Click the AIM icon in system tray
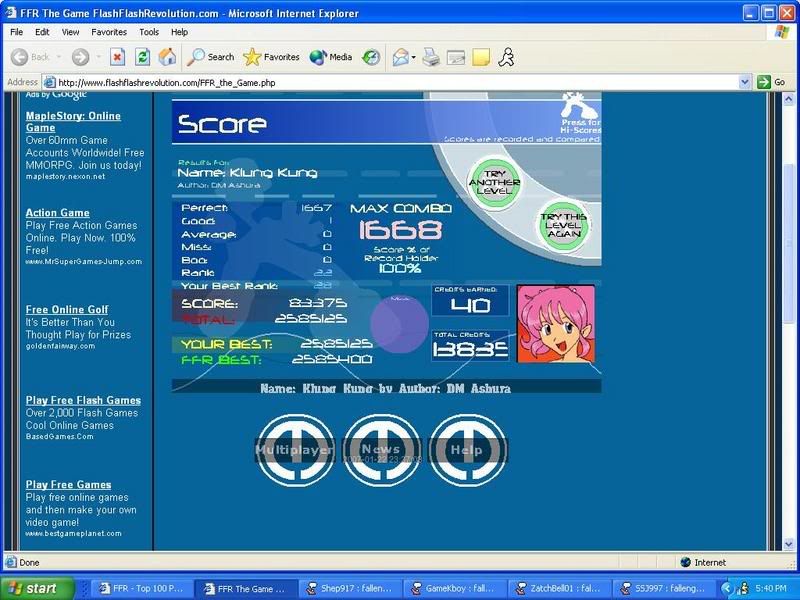This screenshot has height=600, width=800. pyautogui.click(x=743, y=589)
